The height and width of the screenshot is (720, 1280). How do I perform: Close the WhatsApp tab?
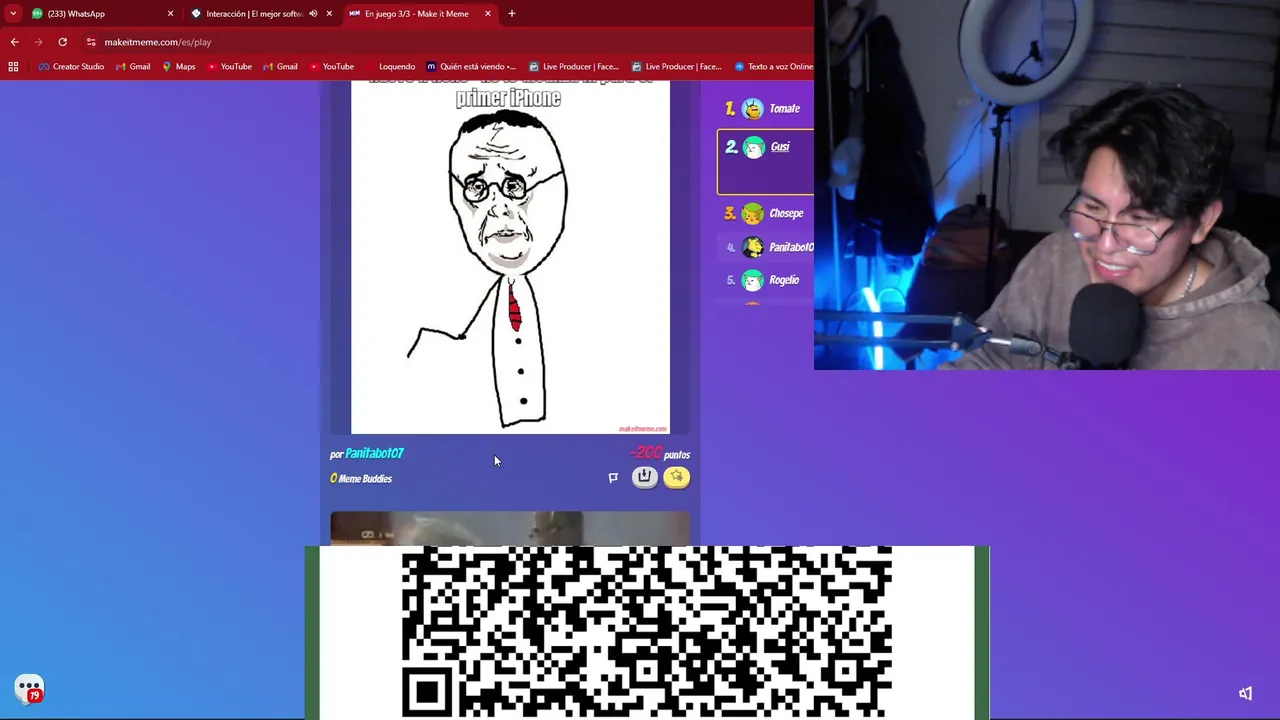point(170,14)
